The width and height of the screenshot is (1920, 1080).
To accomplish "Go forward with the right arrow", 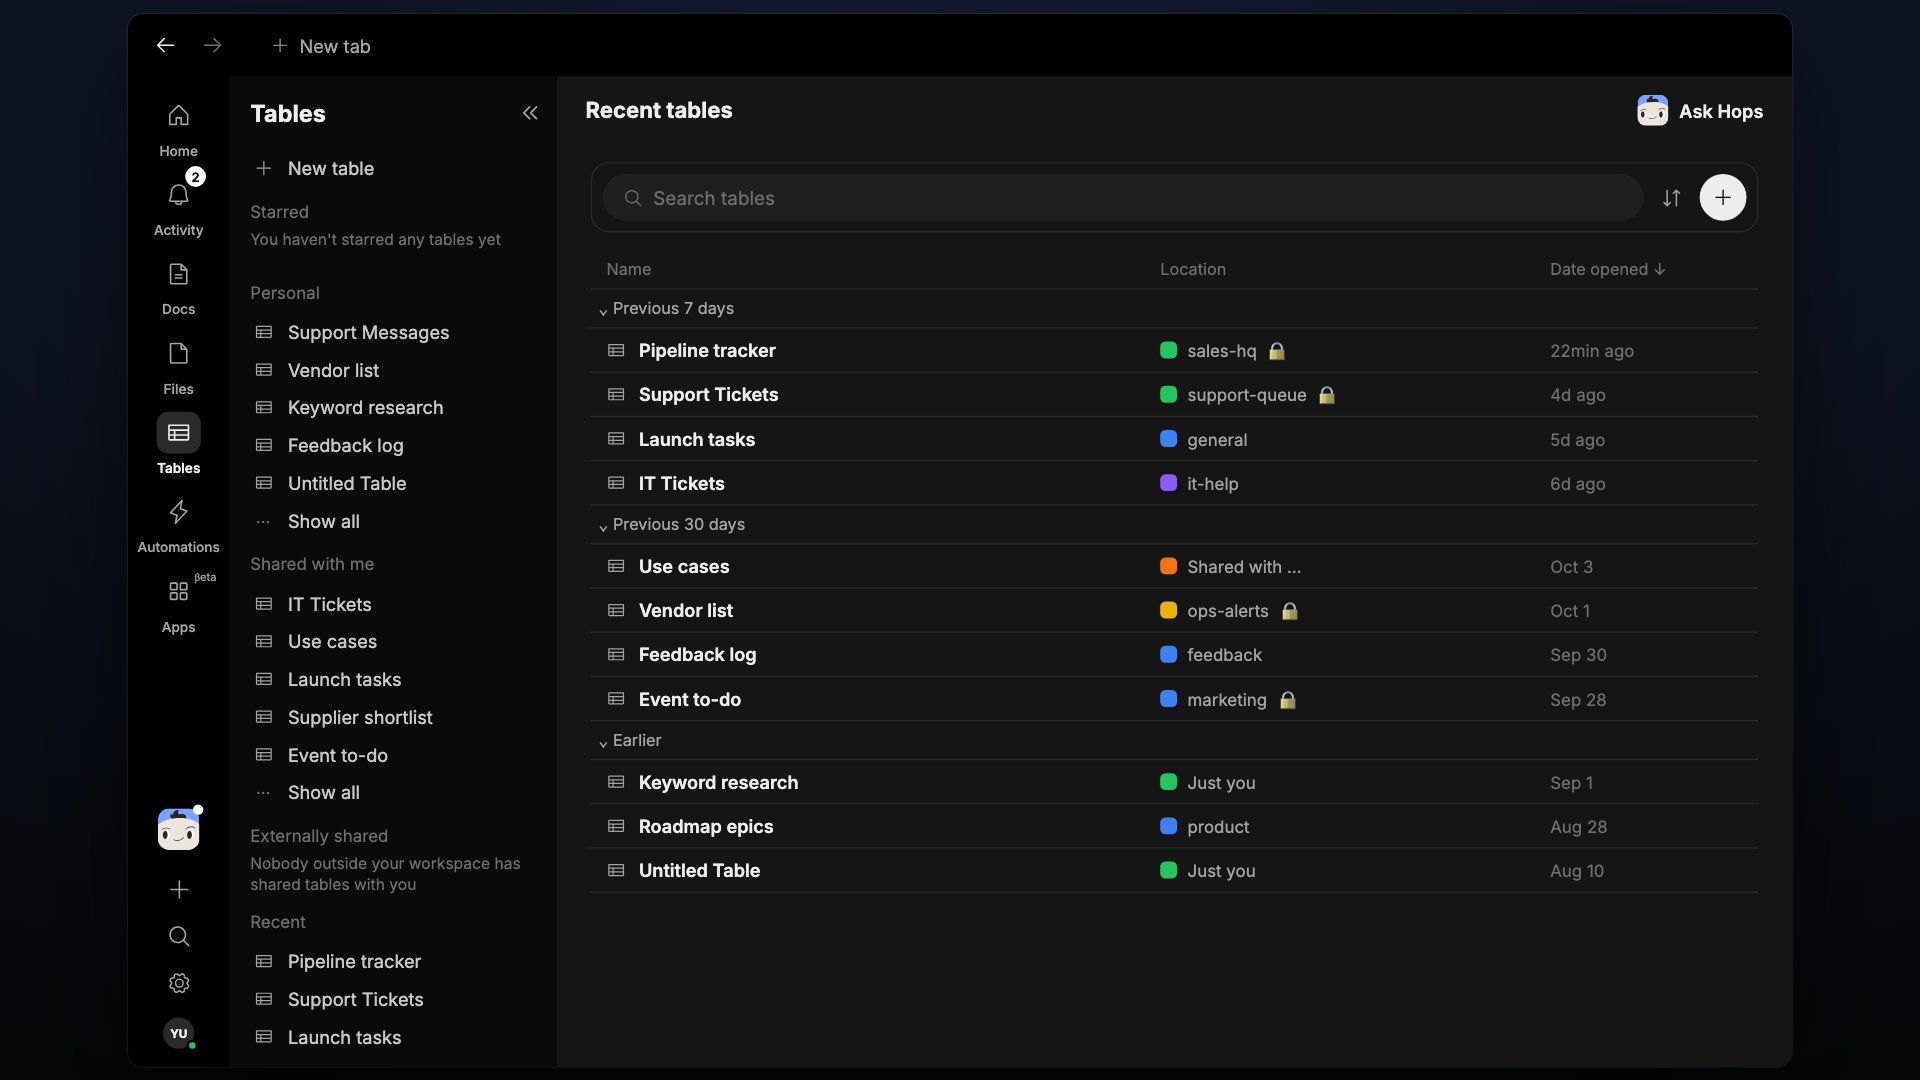I will tap(212, 46).
